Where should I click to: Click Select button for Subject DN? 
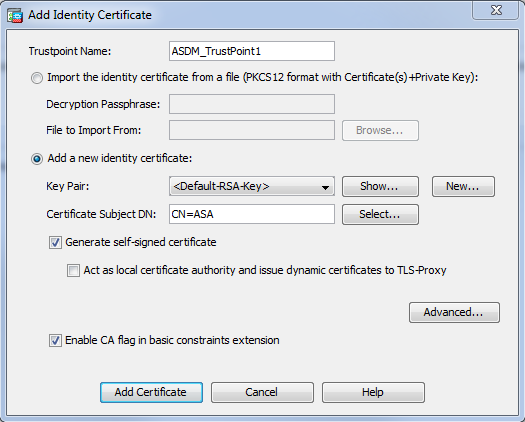[x=380, y=214]
